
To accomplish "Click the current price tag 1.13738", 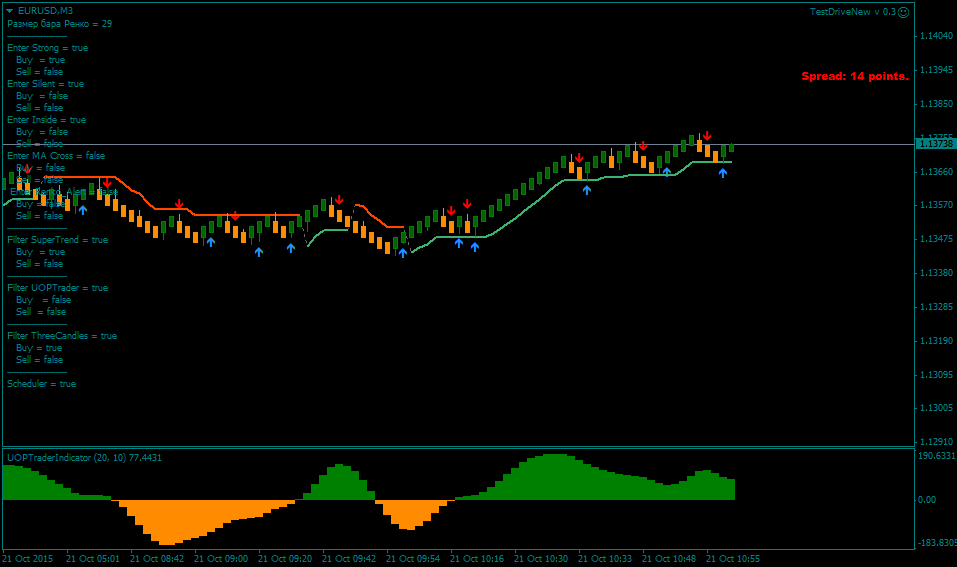I will [x=936, y=144].
